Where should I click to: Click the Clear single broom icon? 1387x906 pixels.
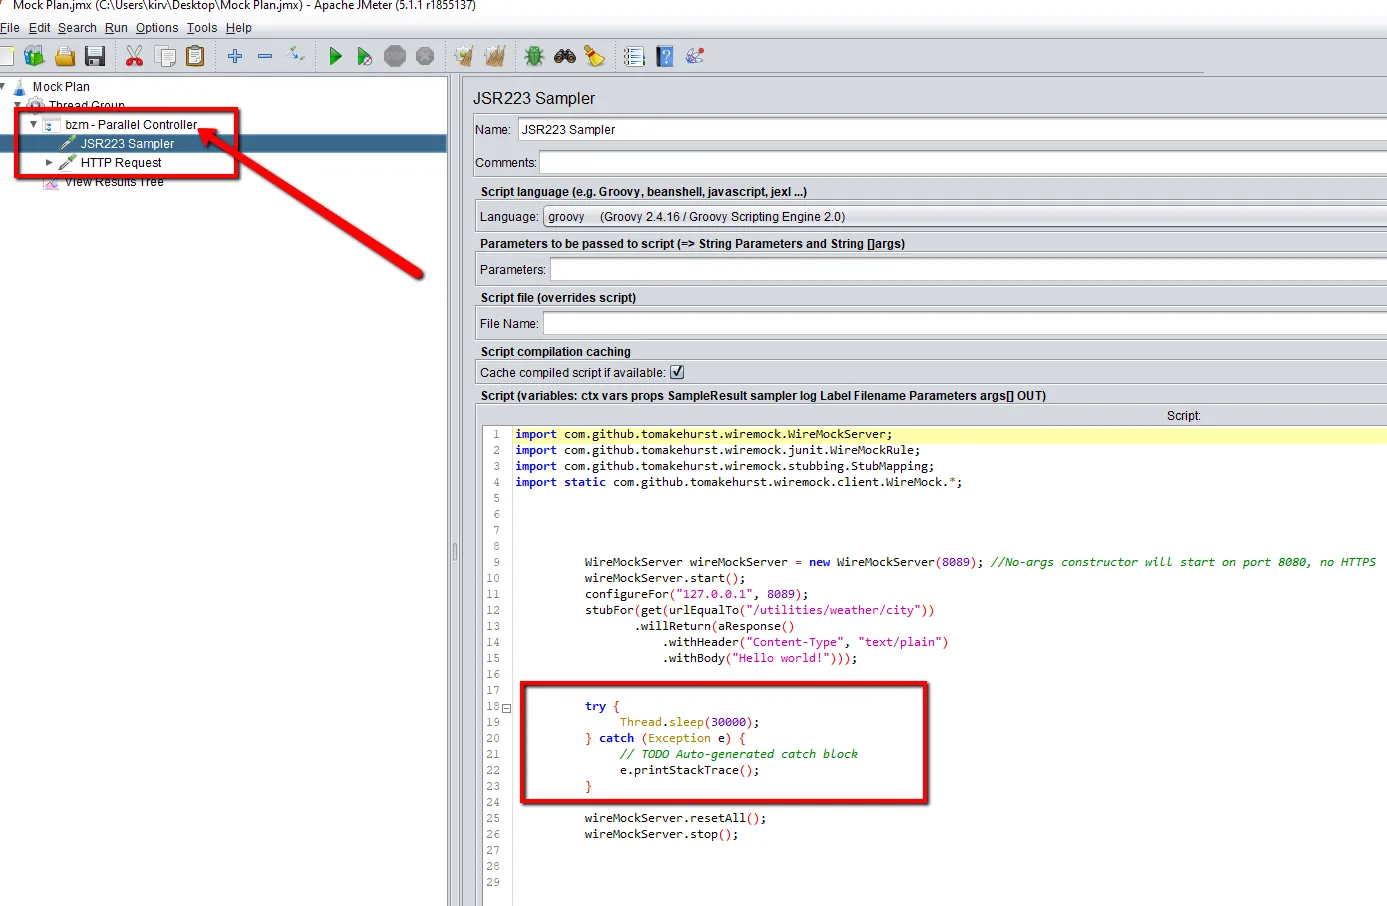point(464,56)
